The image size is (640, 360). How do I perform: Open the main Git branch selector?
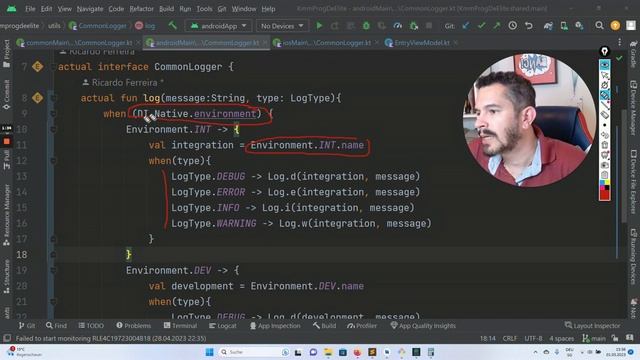[594, 338]
